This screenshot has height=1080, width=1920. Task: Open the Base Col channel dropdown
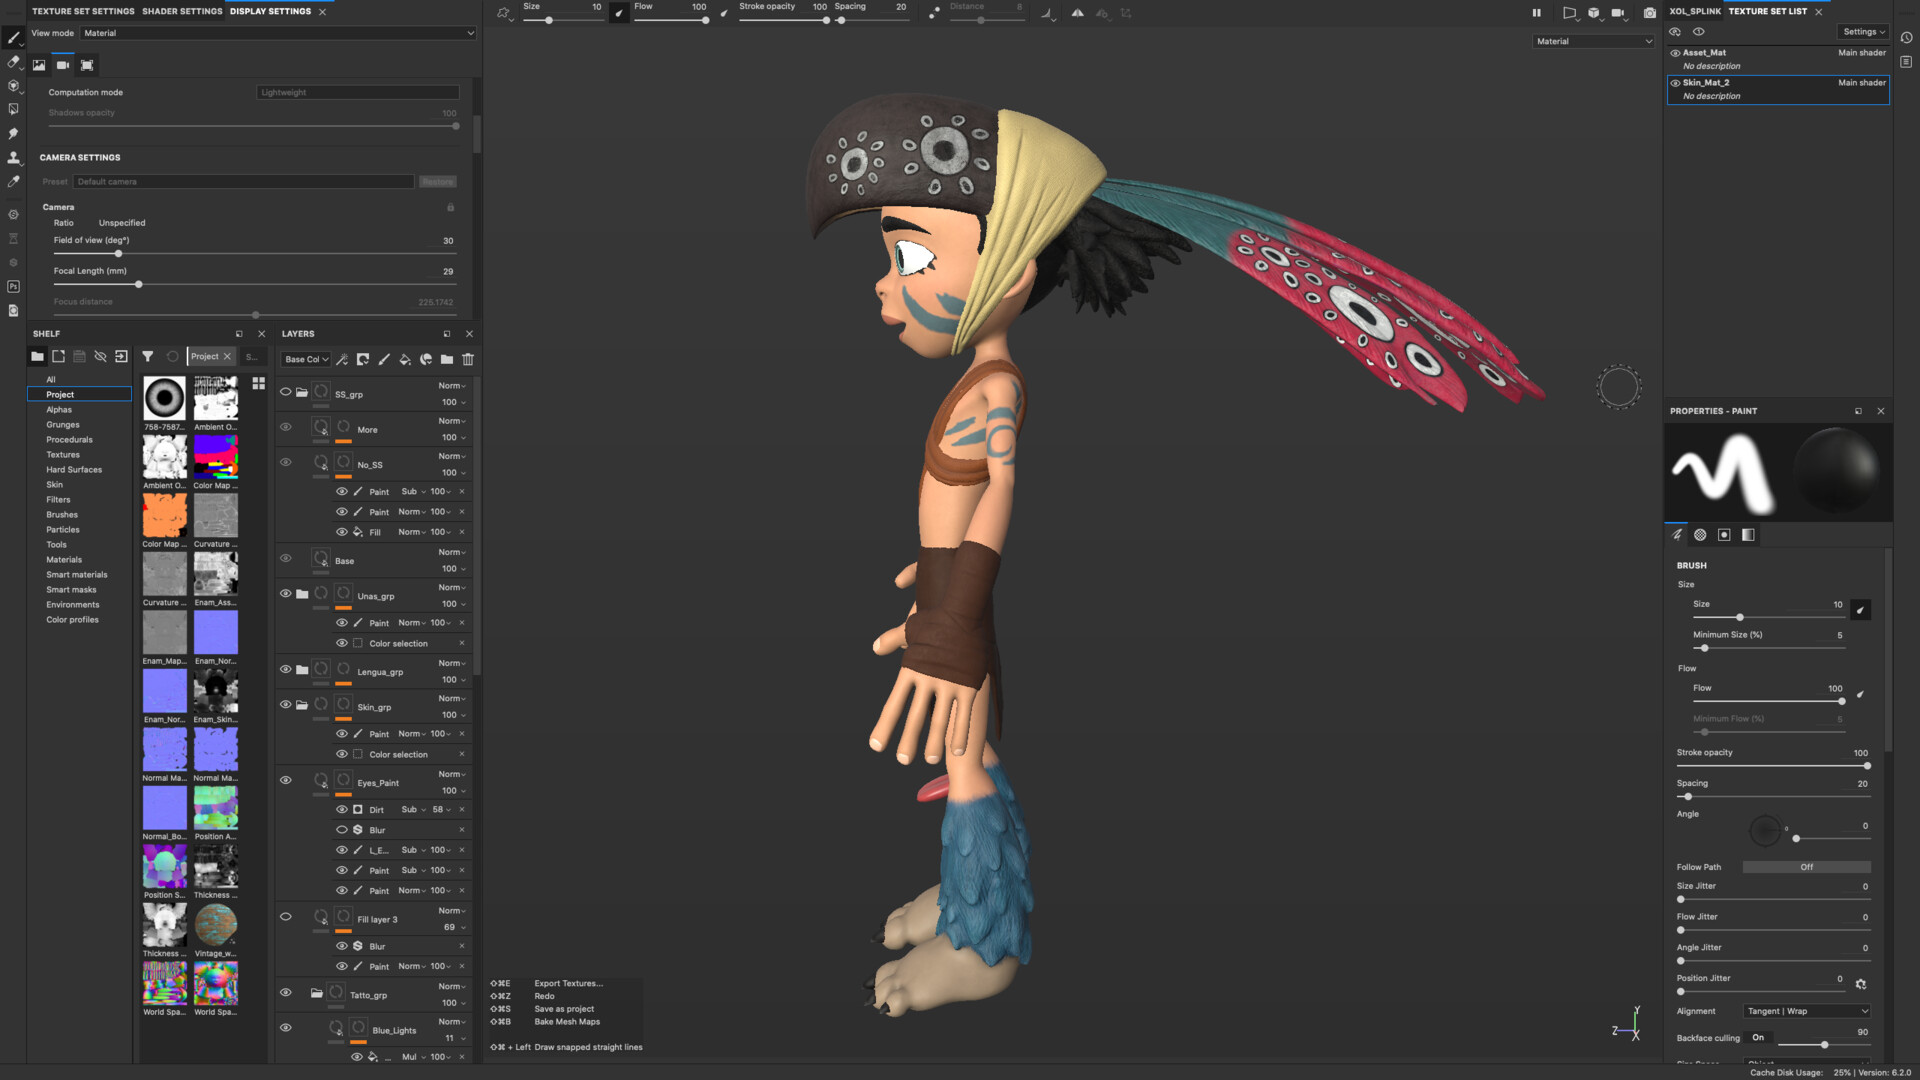306,359
